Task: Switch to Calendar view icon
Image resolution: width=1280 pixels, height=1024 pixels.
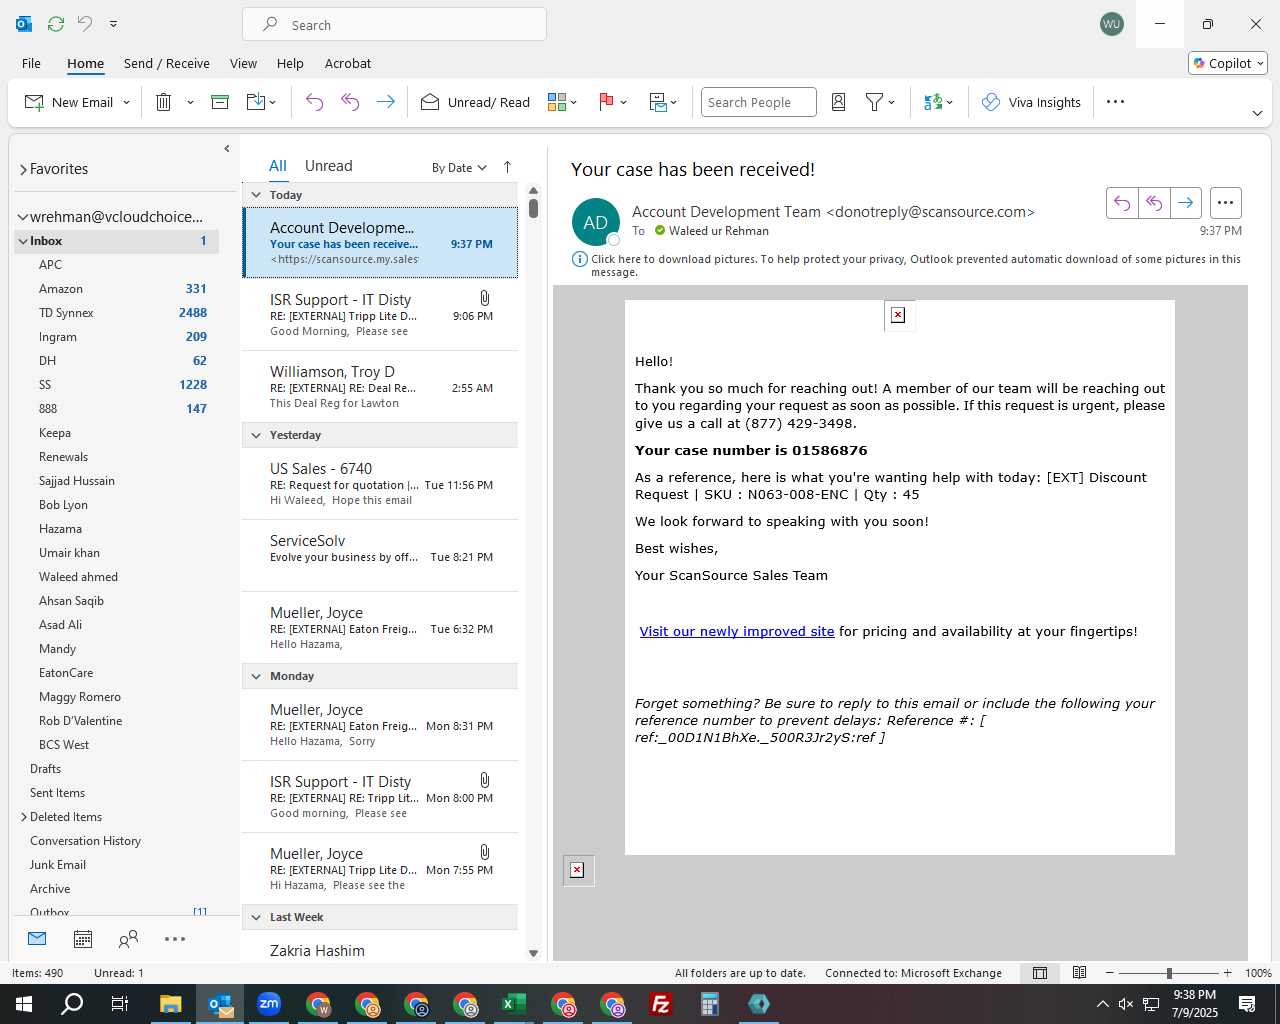Action: [83, 939]
